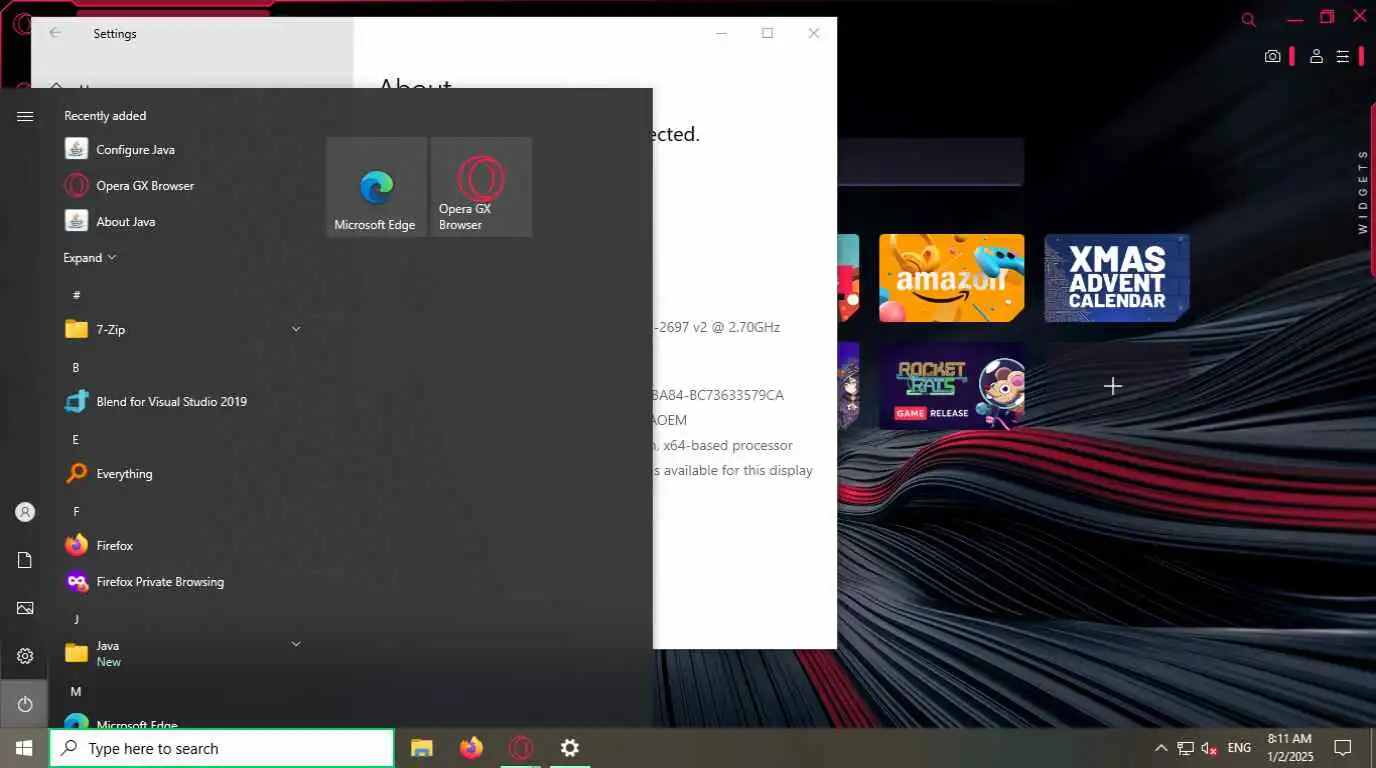The height and width of the screenshot is (768, 1376).
Task: Open Opera GX easy setup menu
Action: point(1343,56)
